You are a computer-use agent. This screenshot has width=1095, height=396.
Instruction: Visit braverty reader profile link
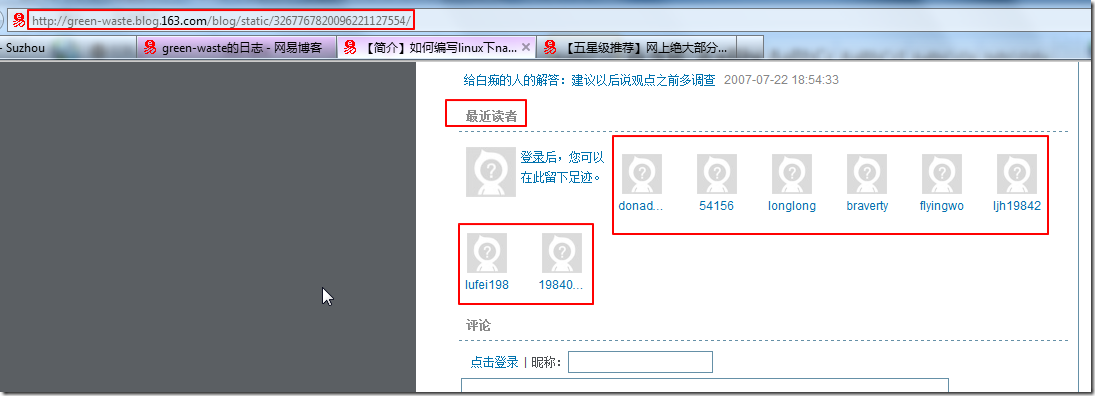click(867, 206)
